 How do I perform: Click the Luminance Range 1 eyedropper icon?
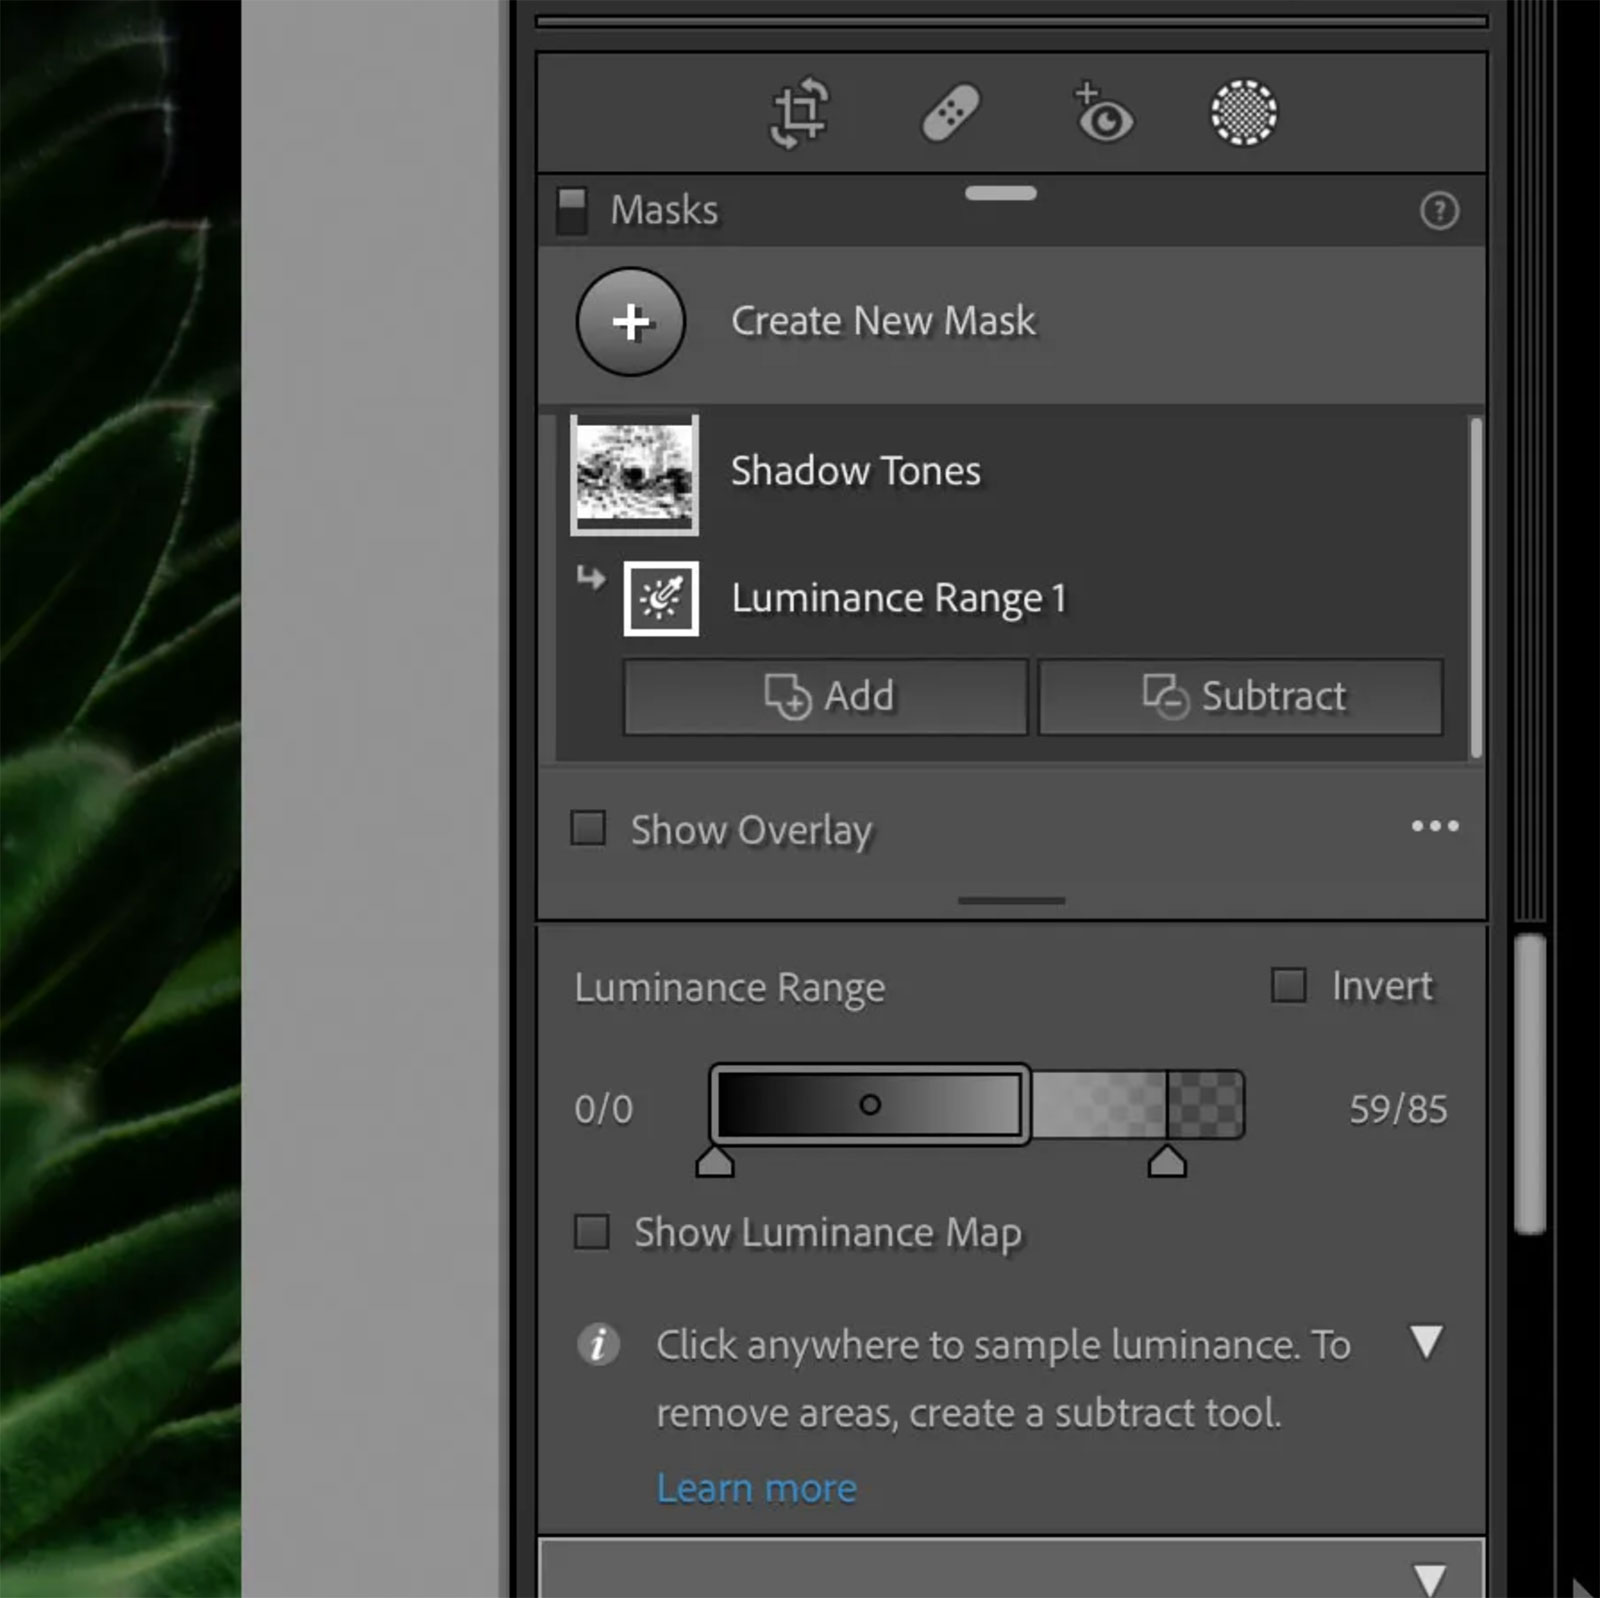pyautogui.click(x=661, y=598)
